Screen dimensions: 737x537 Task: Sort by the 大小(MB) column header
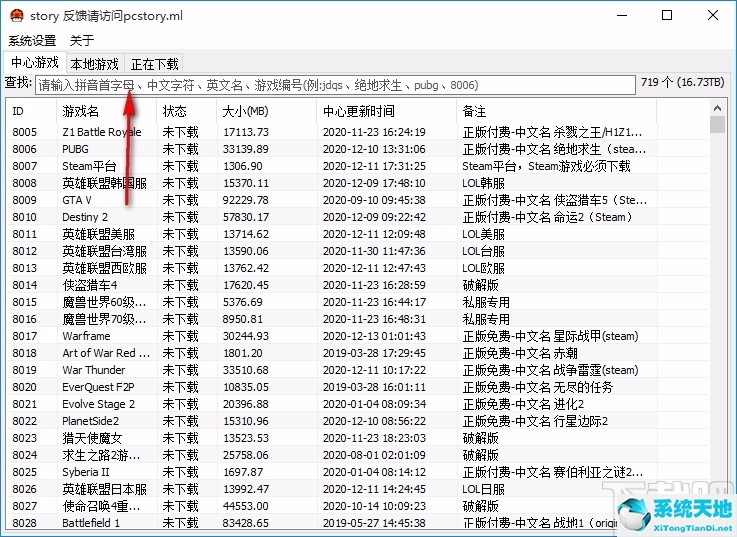[267, 111]
